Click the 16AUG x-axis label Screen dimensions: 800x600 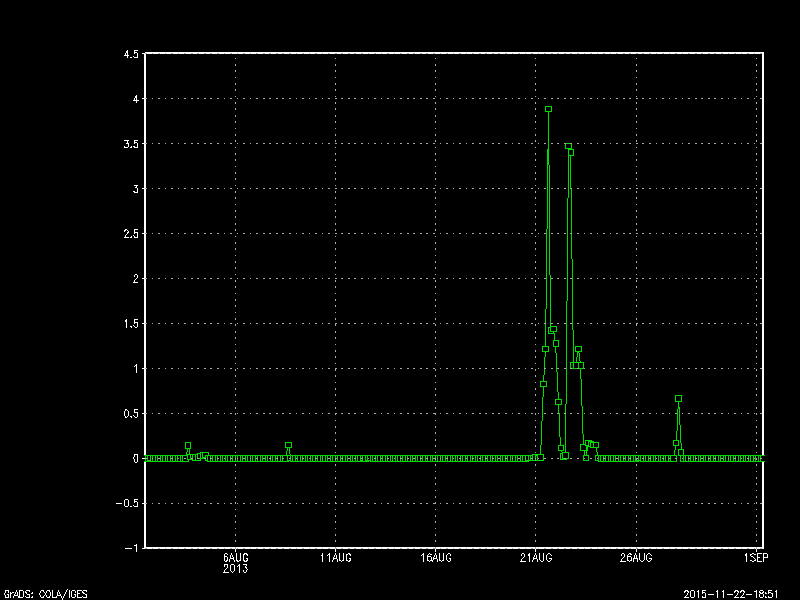(x=436, y=558)
